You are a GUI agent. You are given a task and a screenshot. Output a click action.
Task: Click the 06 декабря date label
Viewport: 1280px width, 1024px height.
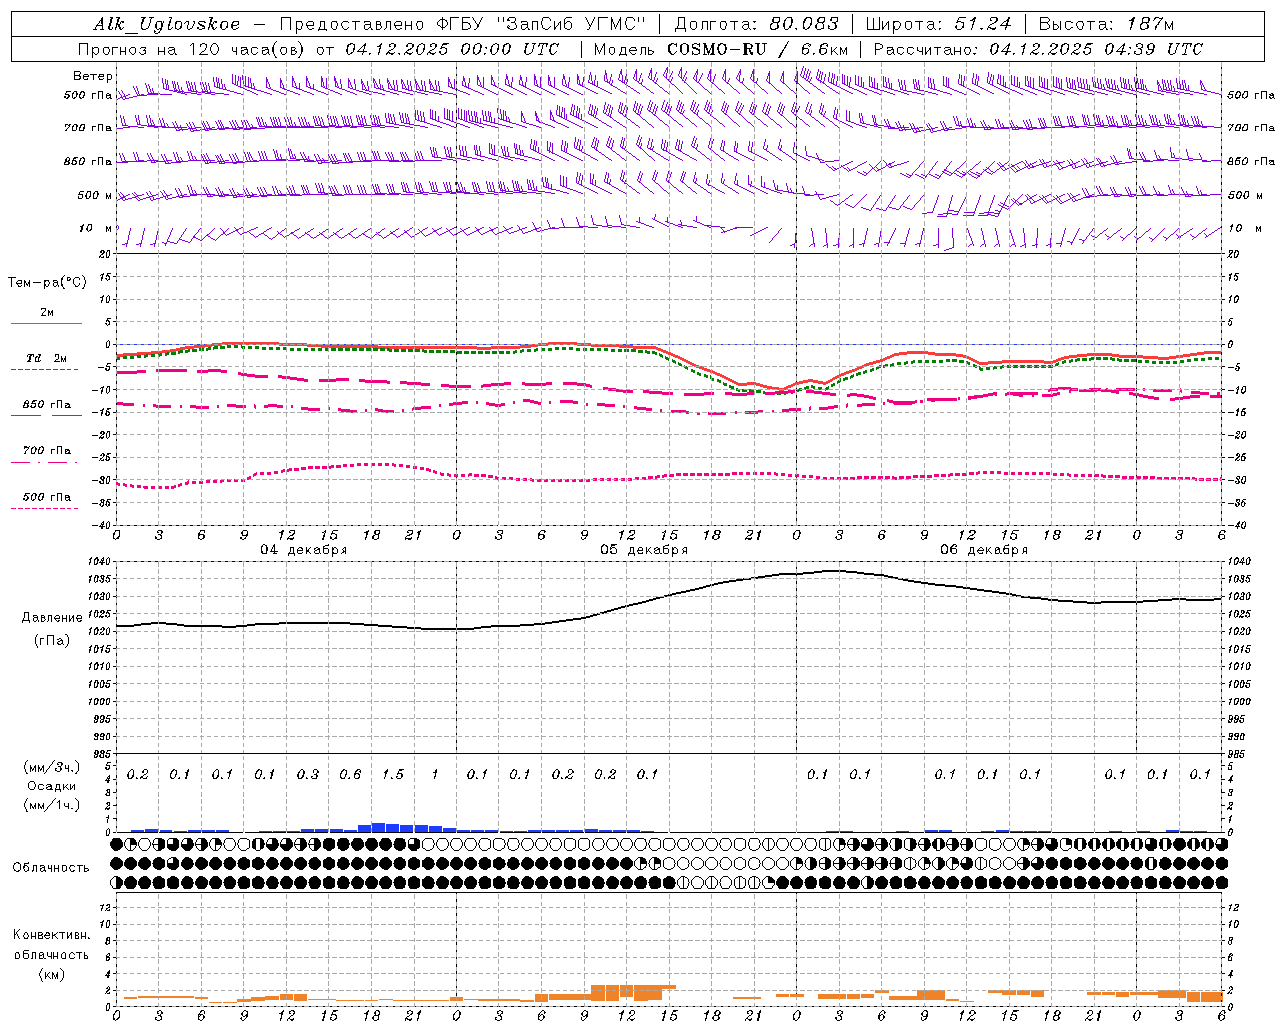984,550
